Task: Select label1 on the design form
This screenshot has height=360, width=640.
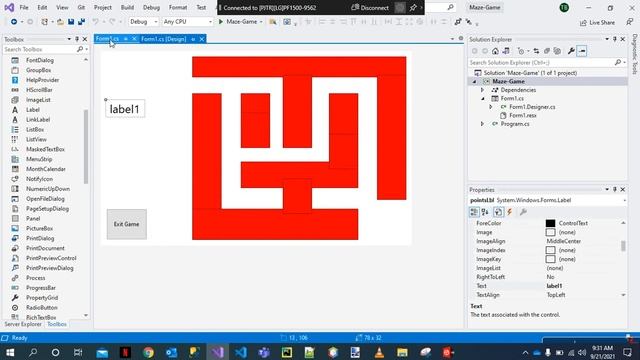Action: (125, 109)
